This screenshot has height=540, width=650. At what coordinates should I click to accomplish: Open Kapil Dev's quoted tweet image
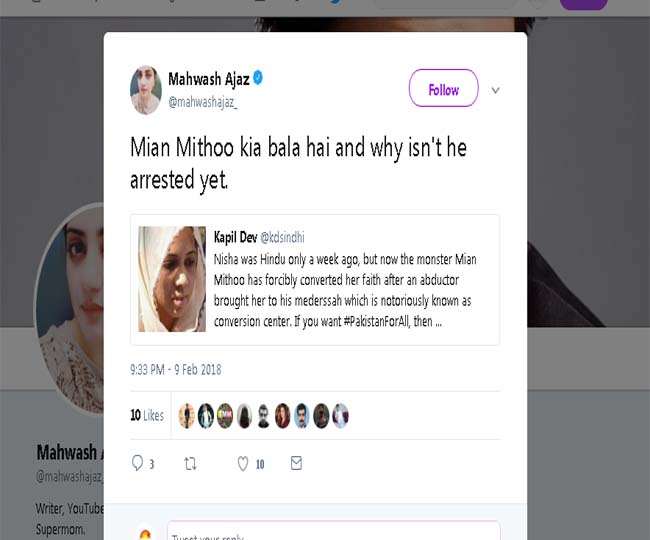coord(172,279)
